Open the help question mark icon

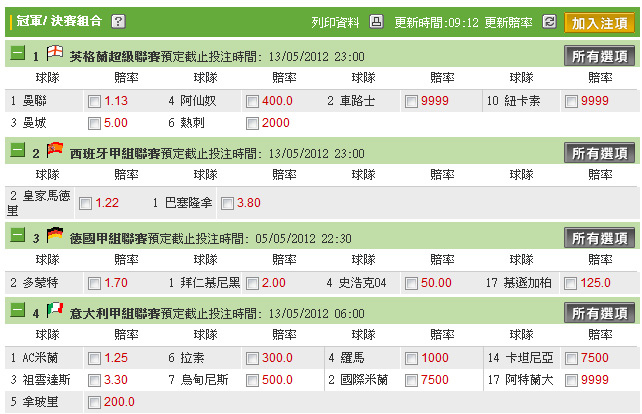pyautogui.click(x=118, y=21)
